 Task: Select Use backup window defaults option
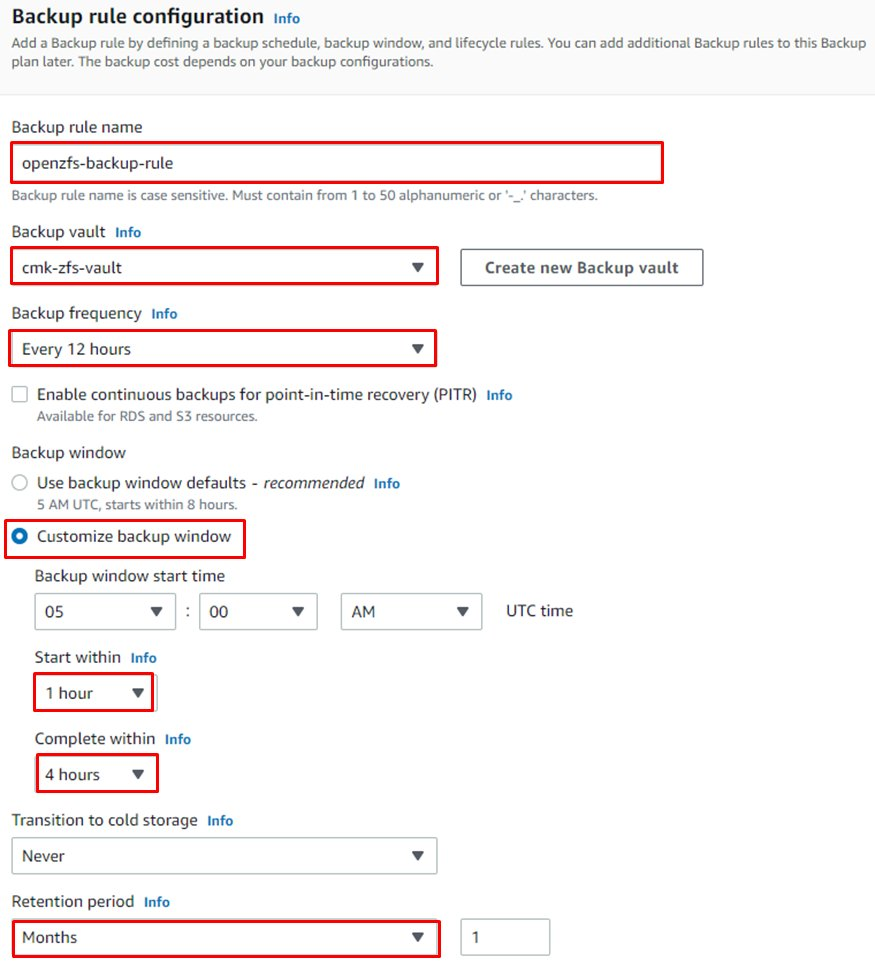[19, 483]
